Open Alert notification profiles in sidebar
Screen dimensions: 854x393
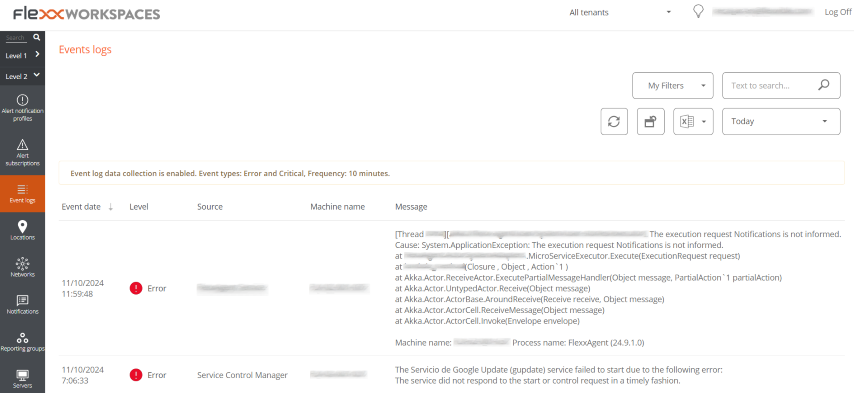click(x=22, y=108)
